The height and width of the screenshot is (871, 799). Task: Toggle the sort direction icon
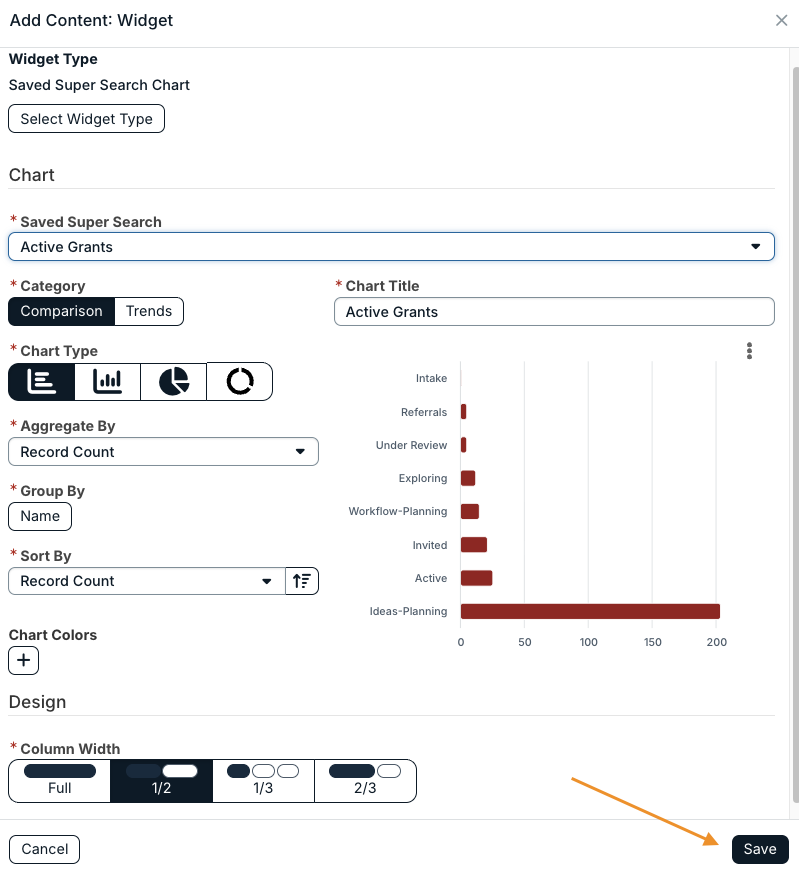302,581
